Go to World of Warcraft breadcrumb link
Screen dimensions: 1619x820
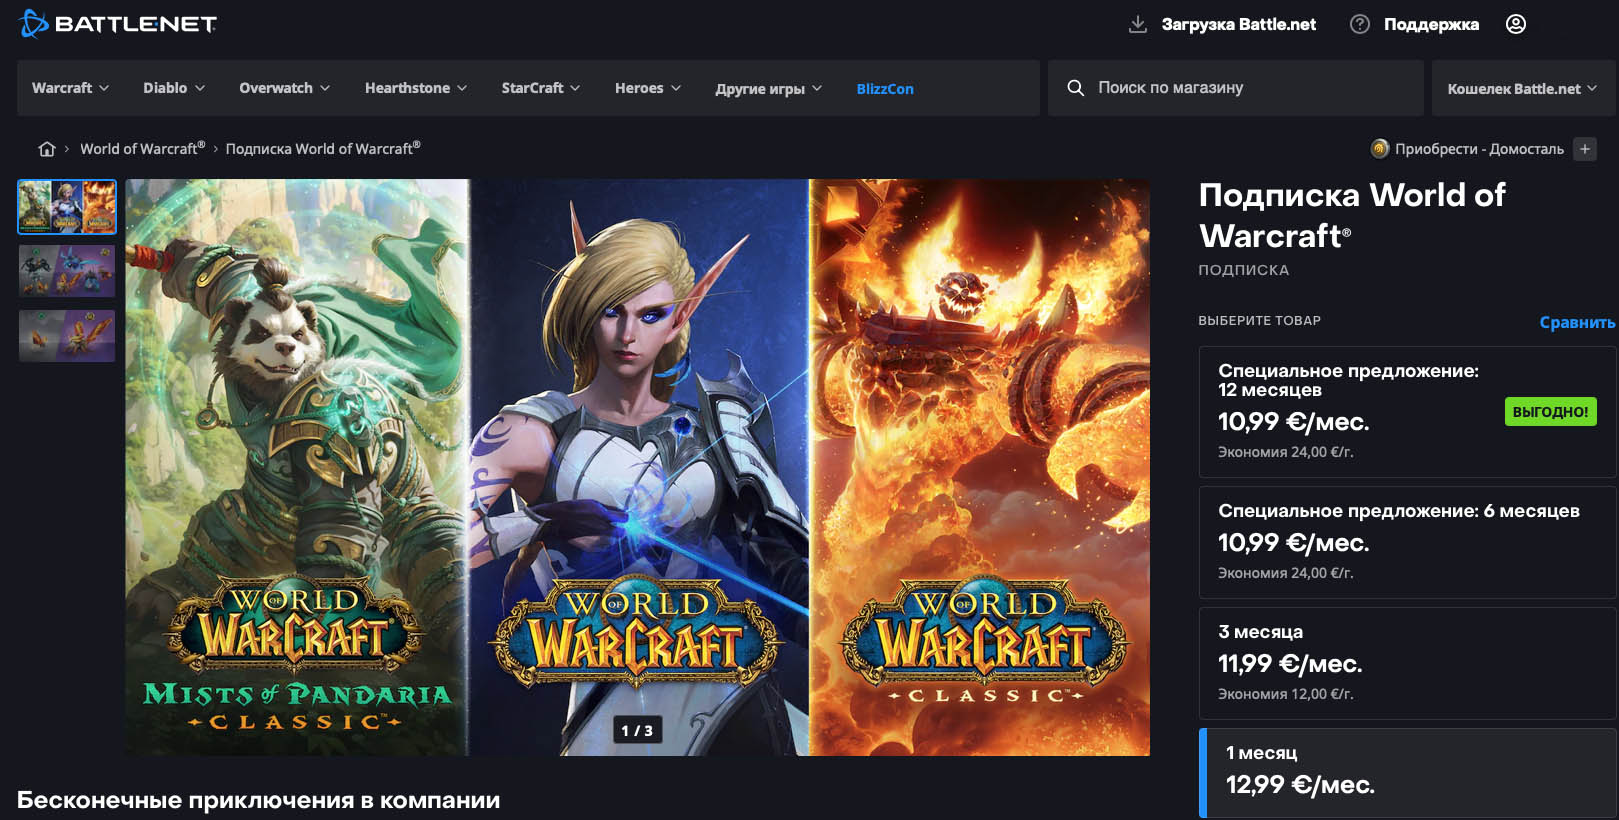pos(143,148)
